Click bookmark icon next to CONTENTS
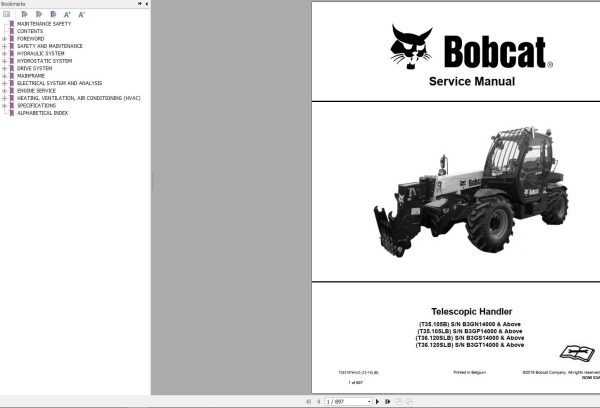This screenshot has height=408, width=600. click(x=12, y=31)
